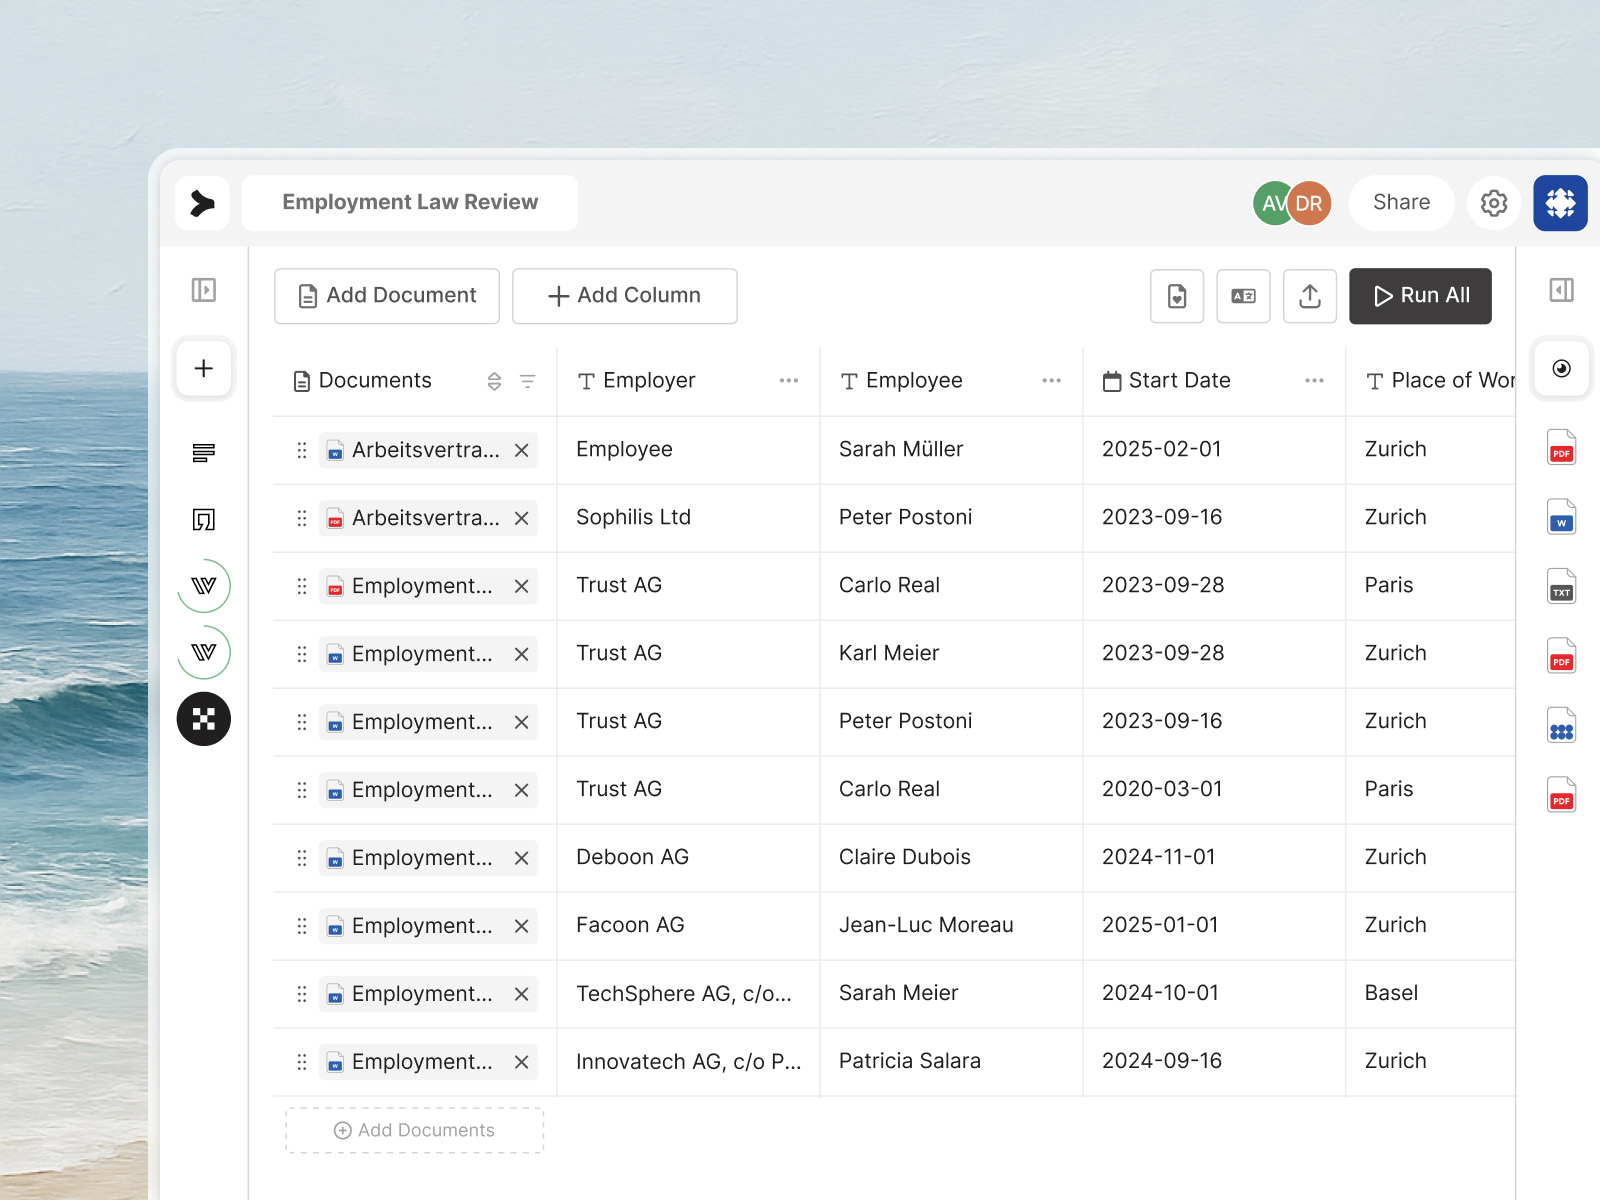Select the Deboon AG cell
Screen dimensions: 1600x1200
[x=688, y=858]
